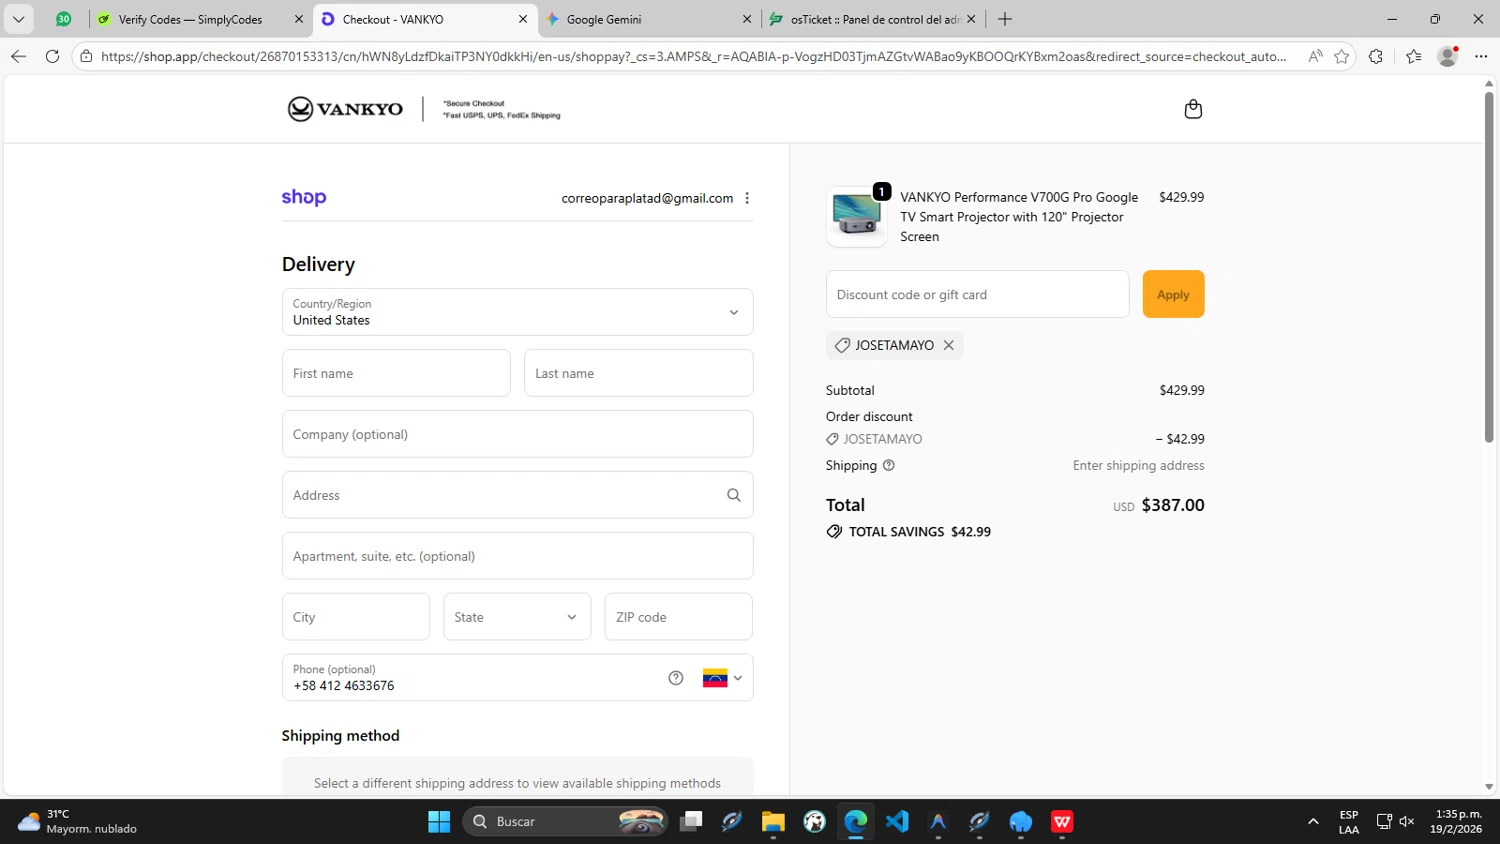The width and height of the screenshot is (1500, 844).
Task: Open the red WPS taskbar icon
Action: pyautogui.click(x=1062, y=822)
